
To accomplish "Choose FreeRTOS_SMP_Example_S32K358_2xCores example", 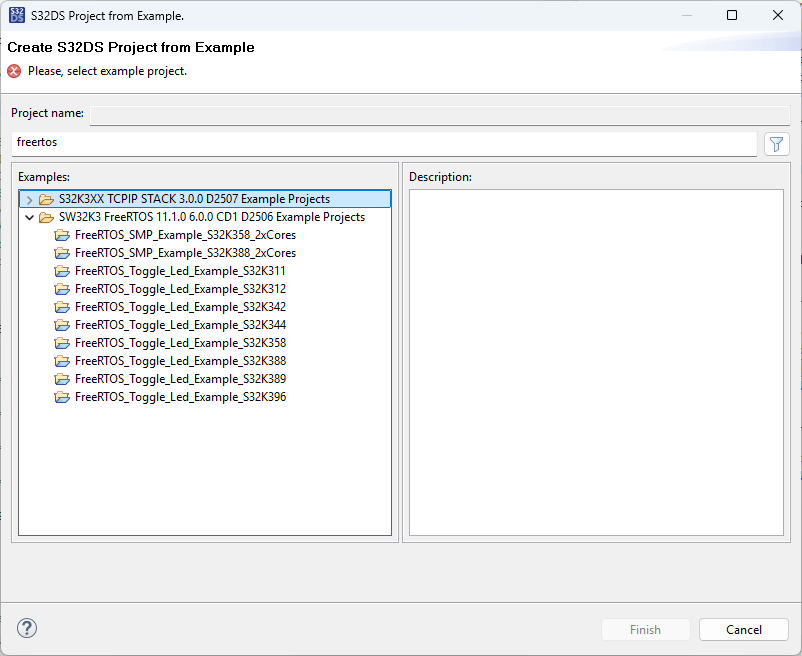I will (185, 235).
